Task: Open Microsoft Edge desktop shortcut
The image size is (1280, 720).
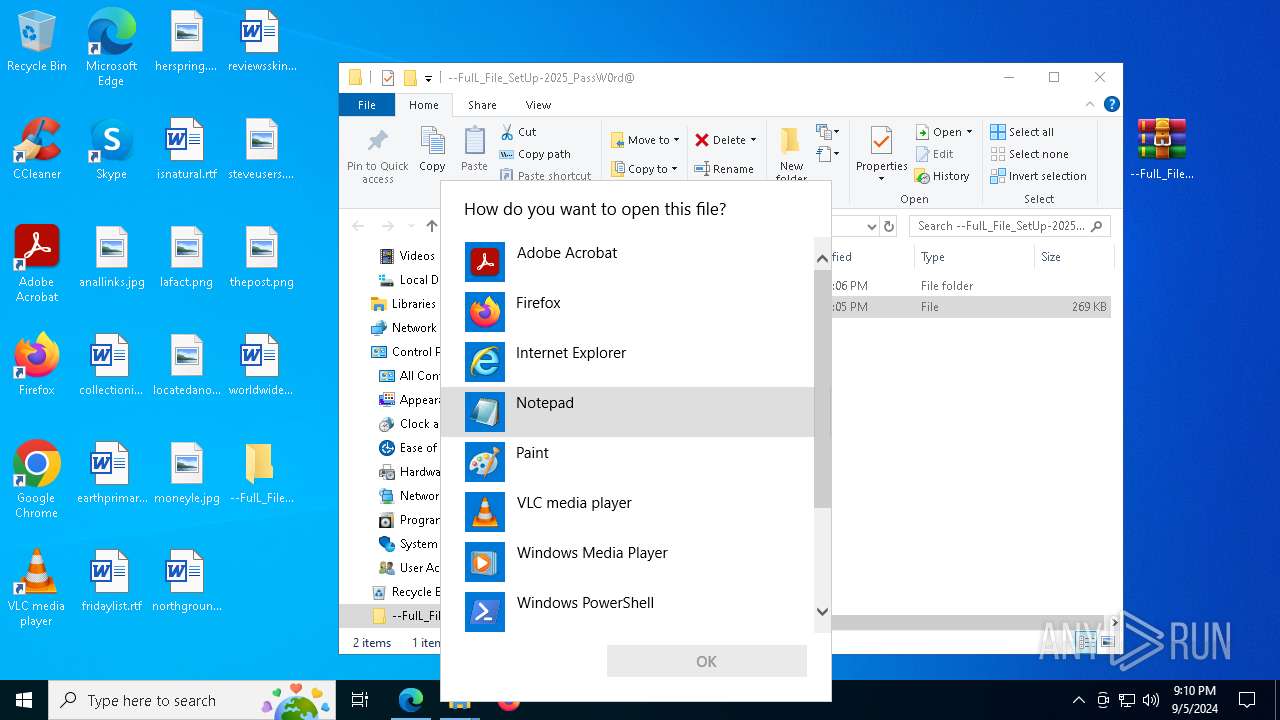Action: tap(111, 47)
